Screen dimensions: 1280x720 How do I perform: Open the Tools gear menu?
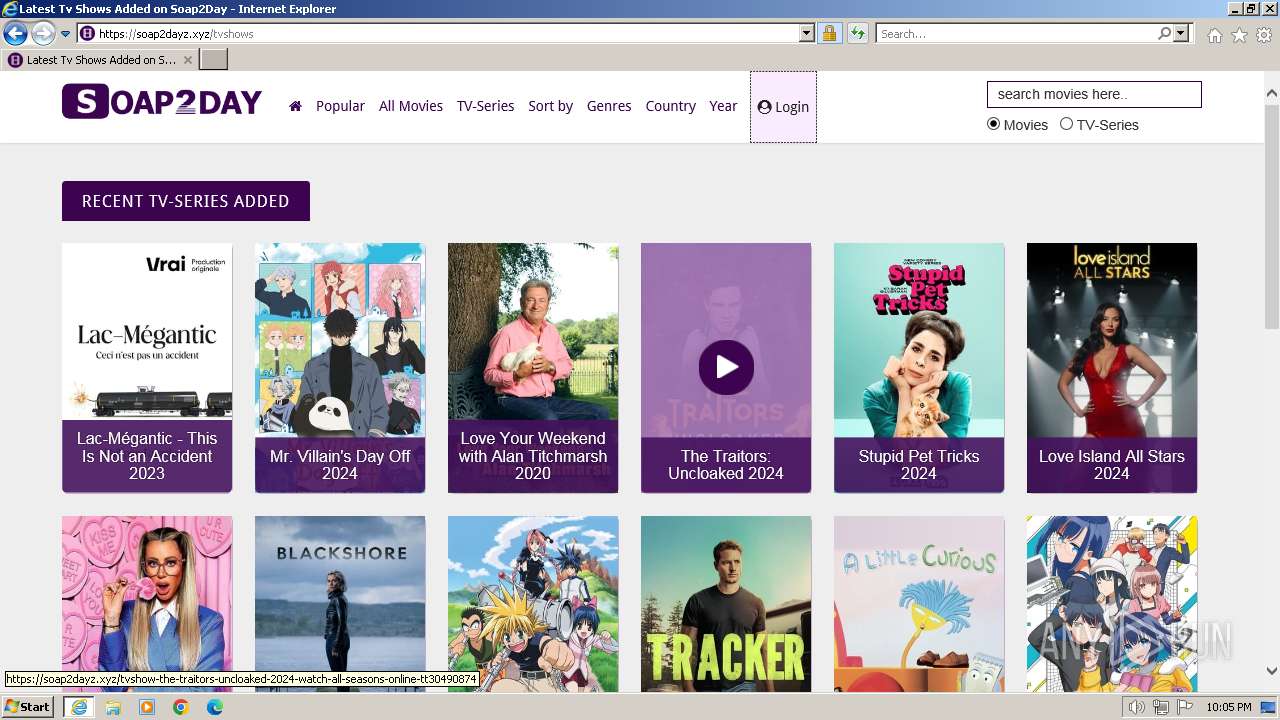[1264, 35]
